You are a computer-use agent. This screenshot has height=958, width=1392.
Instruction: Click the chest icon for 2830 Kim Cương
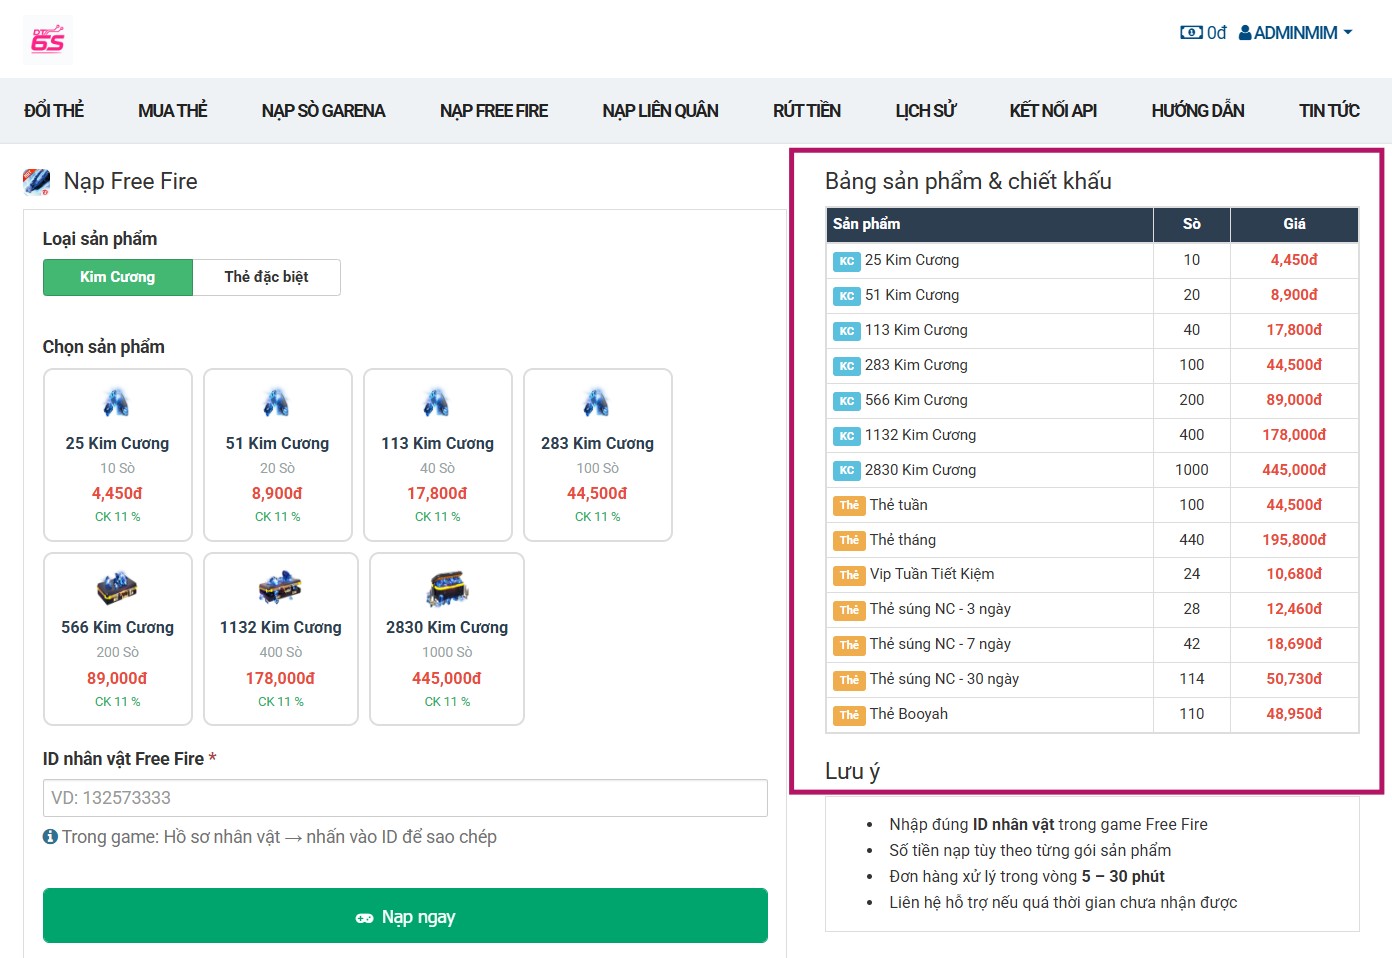[x=447, y=588]
